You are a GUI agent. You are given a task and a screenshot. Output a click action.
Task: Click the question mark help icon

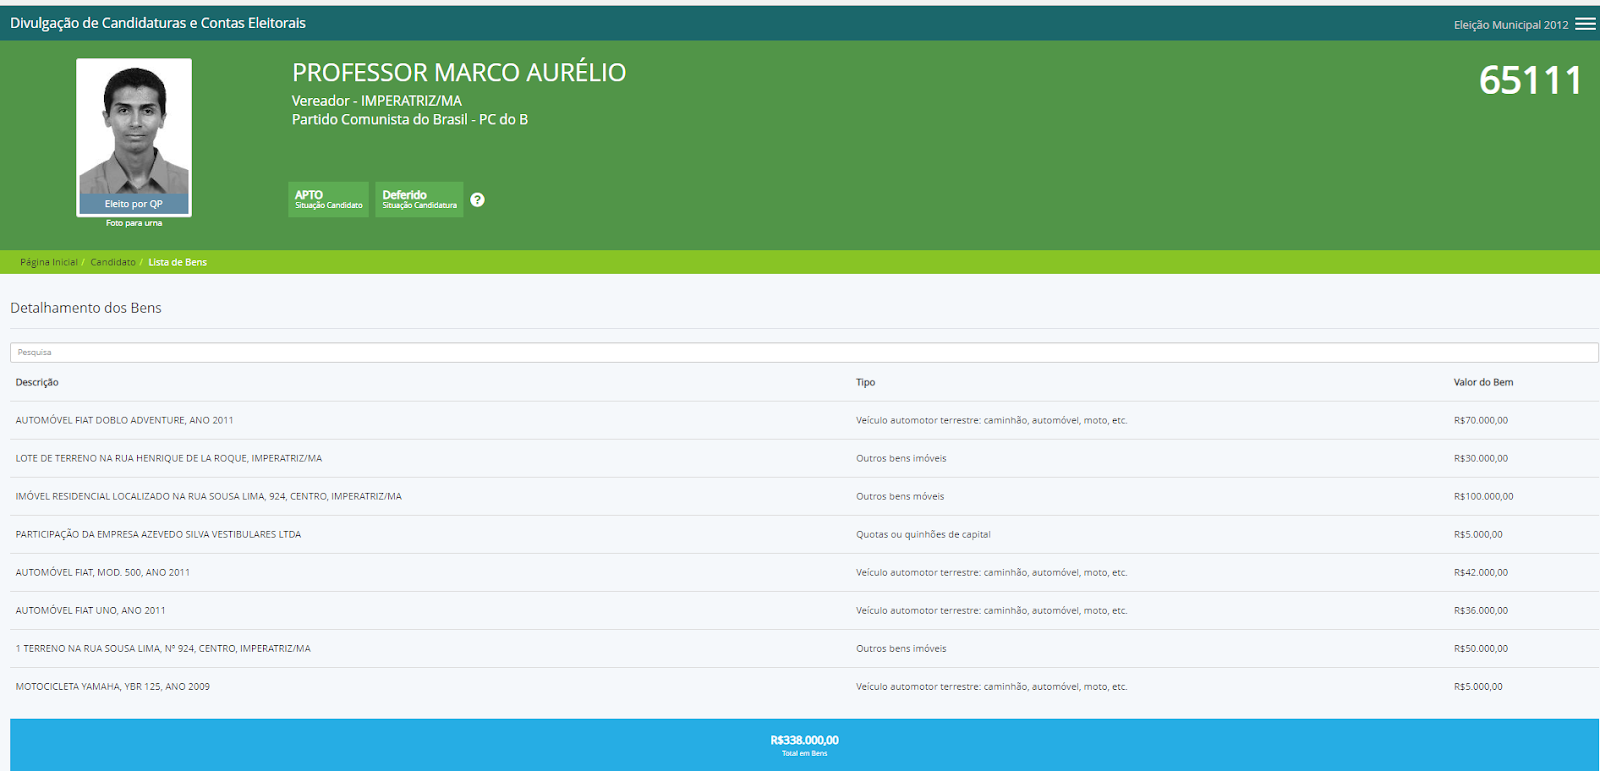click(x=478, y=200)
